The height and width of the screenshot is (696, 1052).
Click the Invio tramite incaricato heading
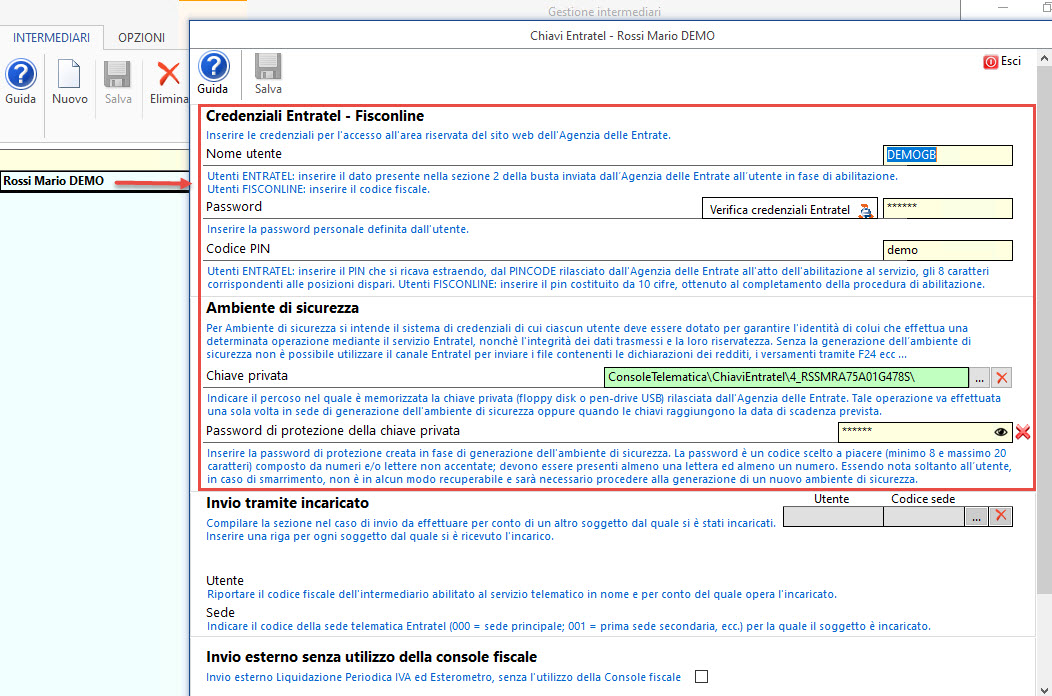pyautogui.click(x=287, y=503)
